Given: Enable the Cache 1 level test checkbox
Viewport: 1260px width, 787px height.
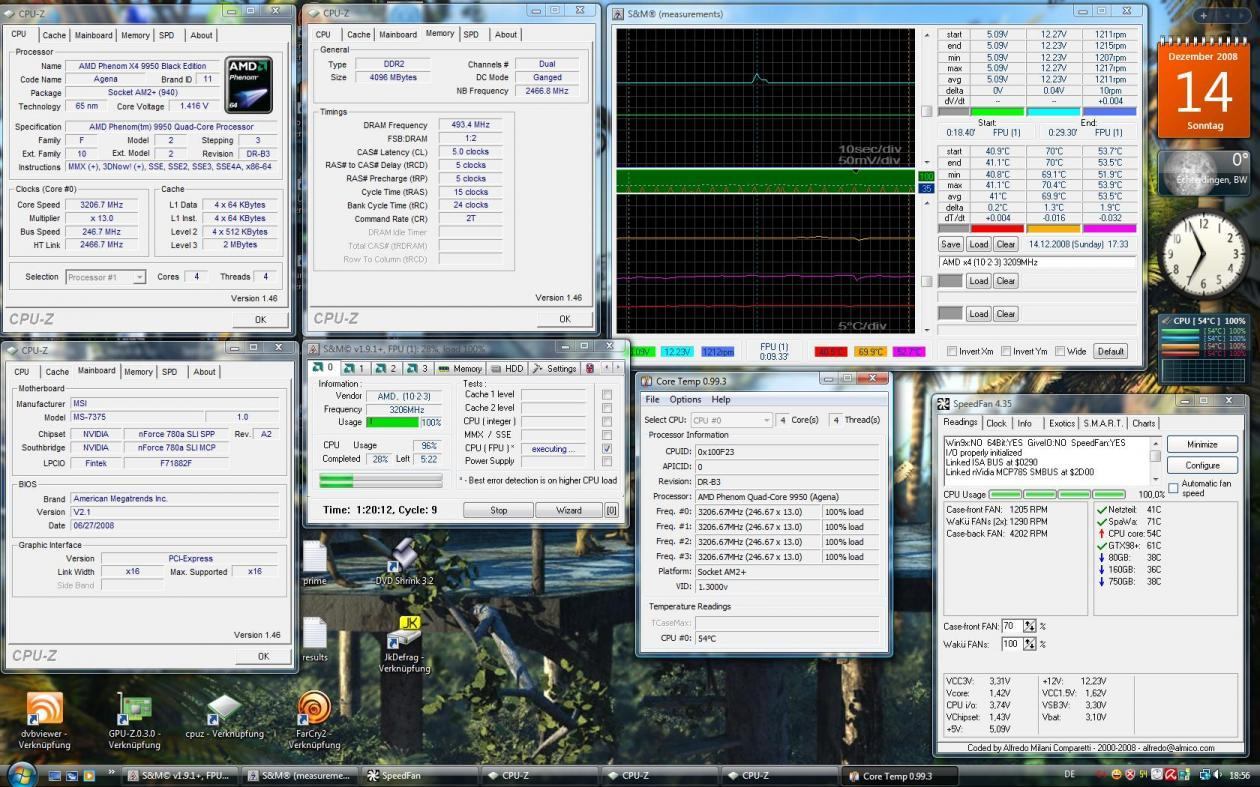Looking at the screenshot, I should [607, 395].
